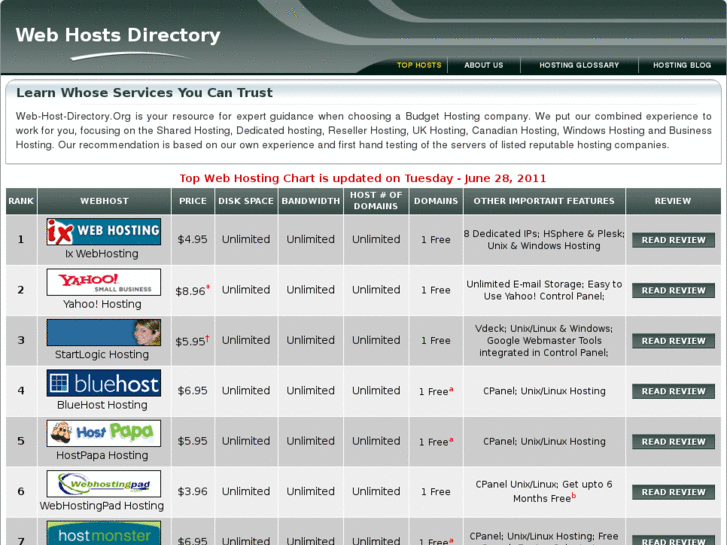The image size is (727, 545).
Task: Click rank number 4 cell
Action: (21, 391)
